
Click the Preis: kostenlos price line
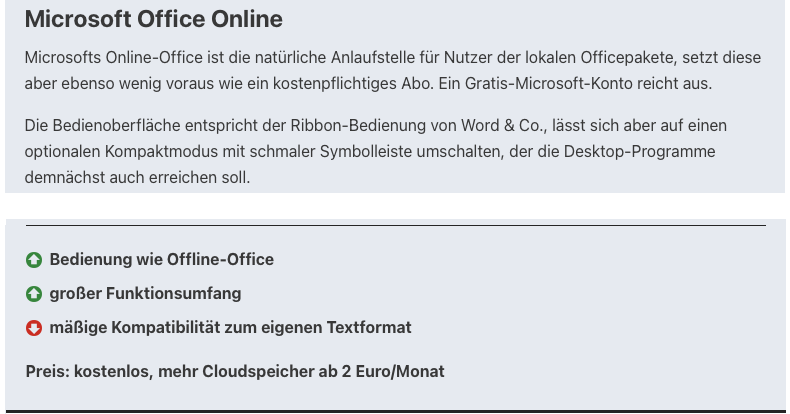pos(235,372)
